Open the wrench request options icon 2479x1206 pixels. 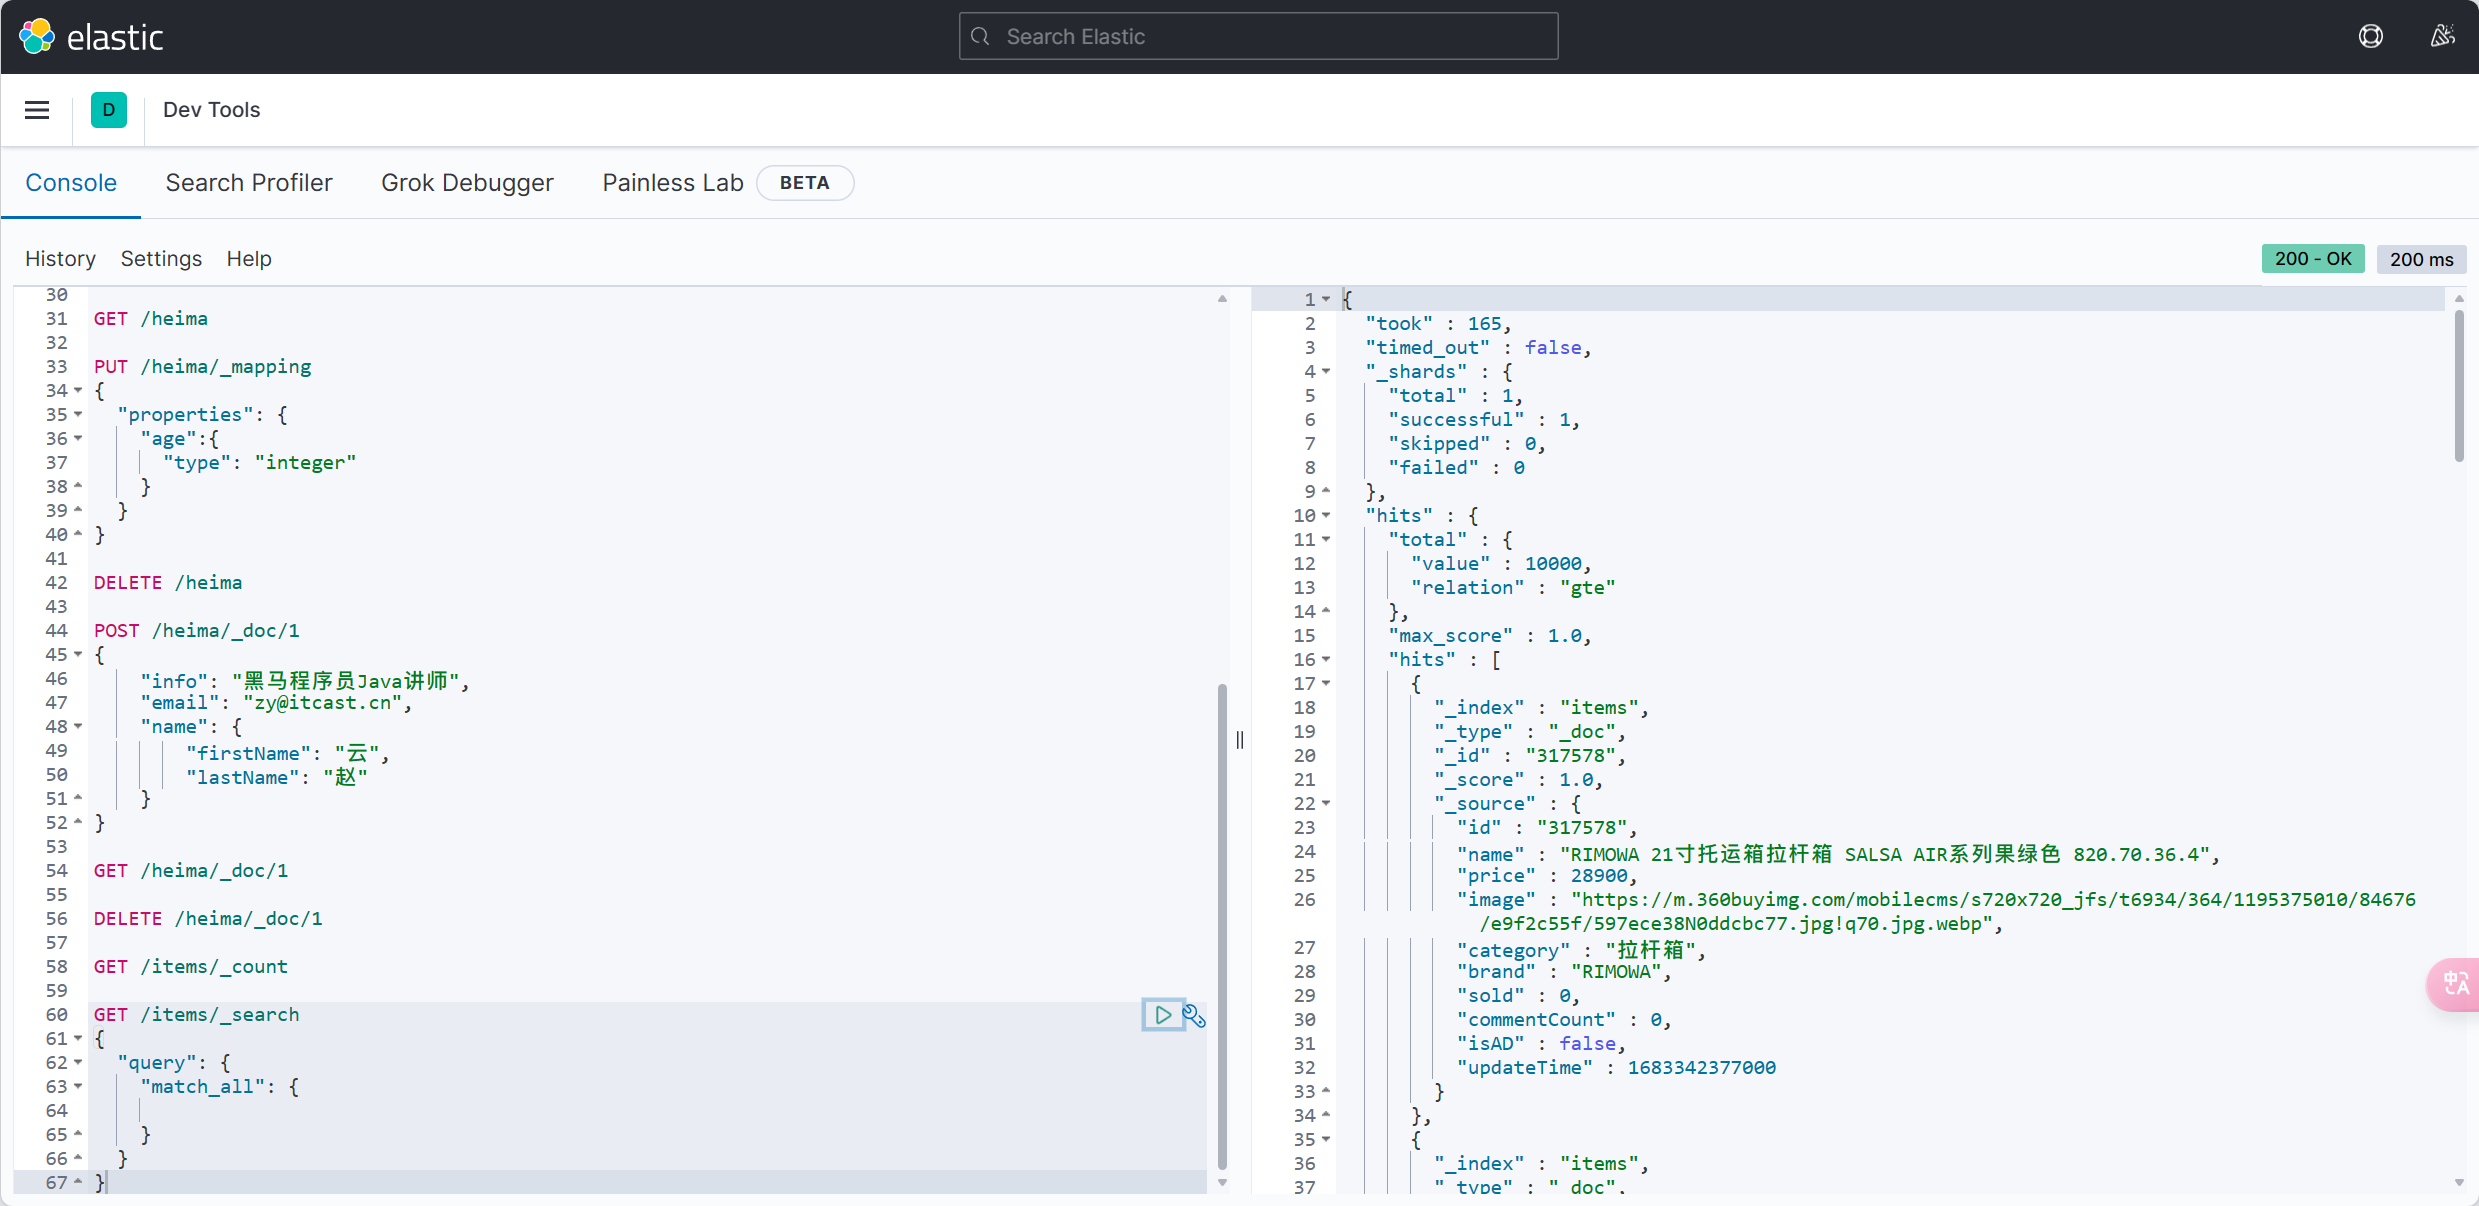(1194, 1016)
